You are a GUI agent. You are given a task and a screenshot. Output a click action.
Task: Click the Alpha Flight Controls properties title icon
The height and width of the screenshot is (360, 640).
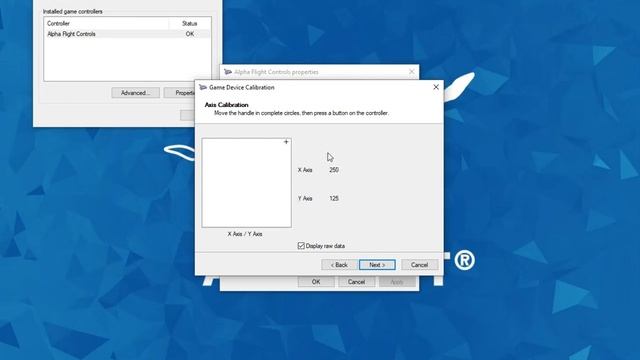(x=228, y=72)
